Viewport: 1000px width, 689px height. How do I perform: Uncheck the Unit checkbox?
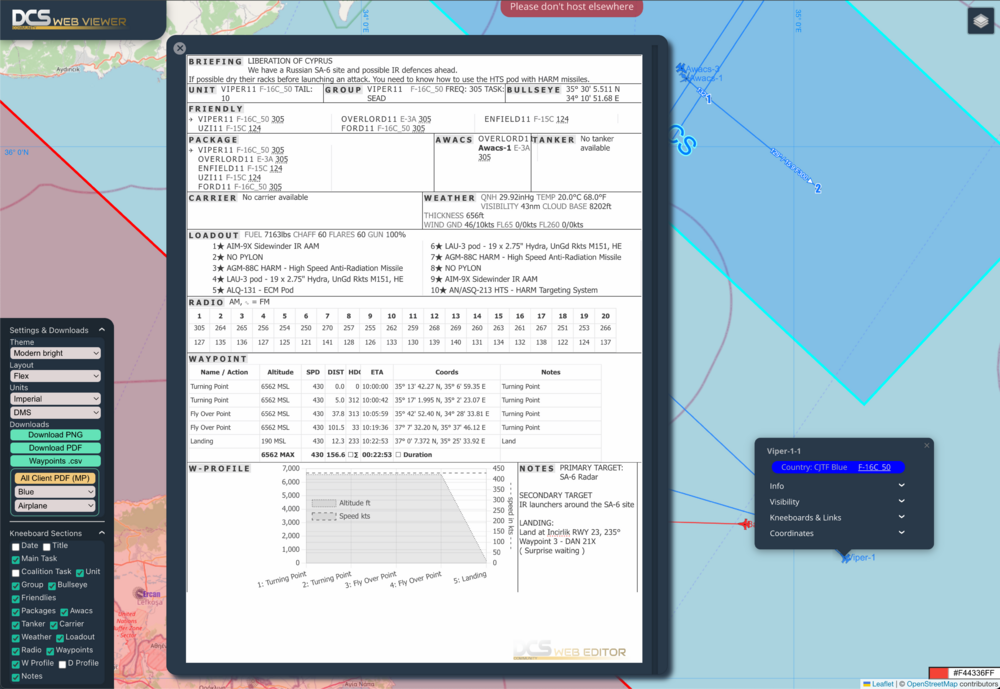click(80, 573)
